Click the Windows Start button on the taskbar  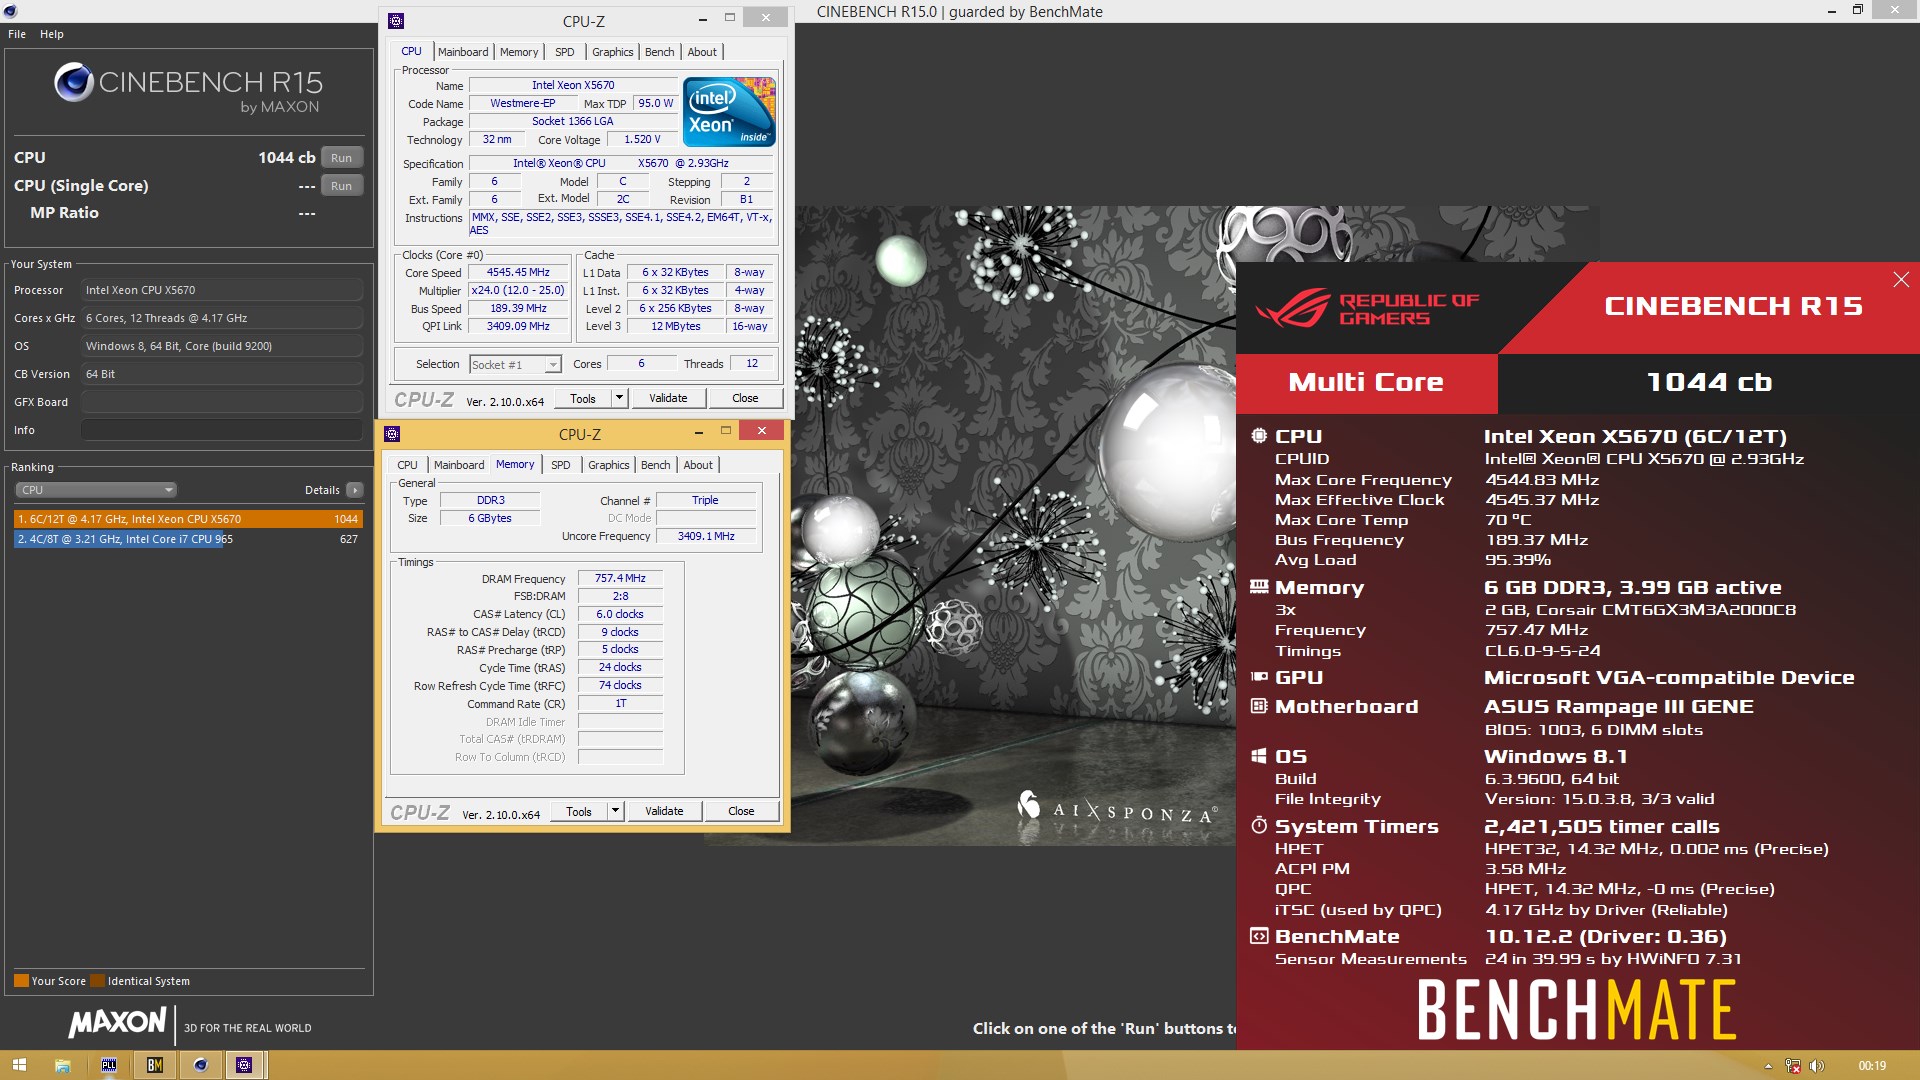coord(19,1065)
